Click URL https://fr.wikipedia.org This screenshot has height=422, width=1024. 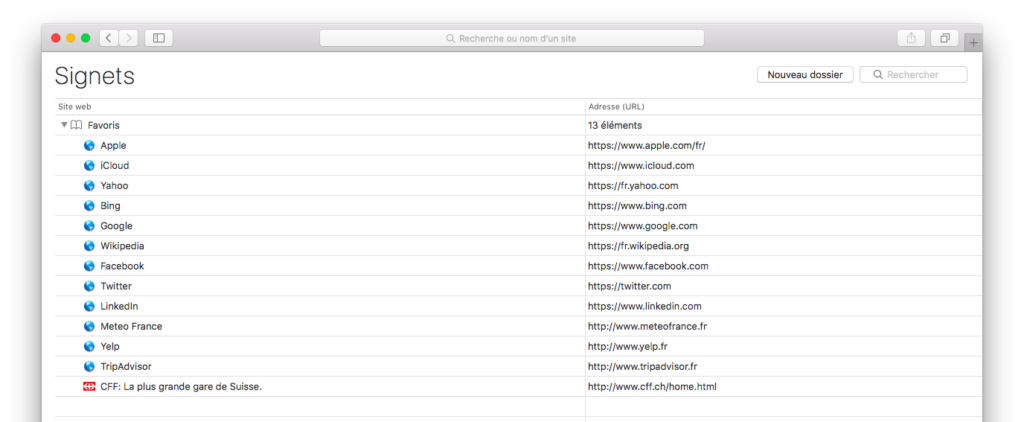point(638,246)
